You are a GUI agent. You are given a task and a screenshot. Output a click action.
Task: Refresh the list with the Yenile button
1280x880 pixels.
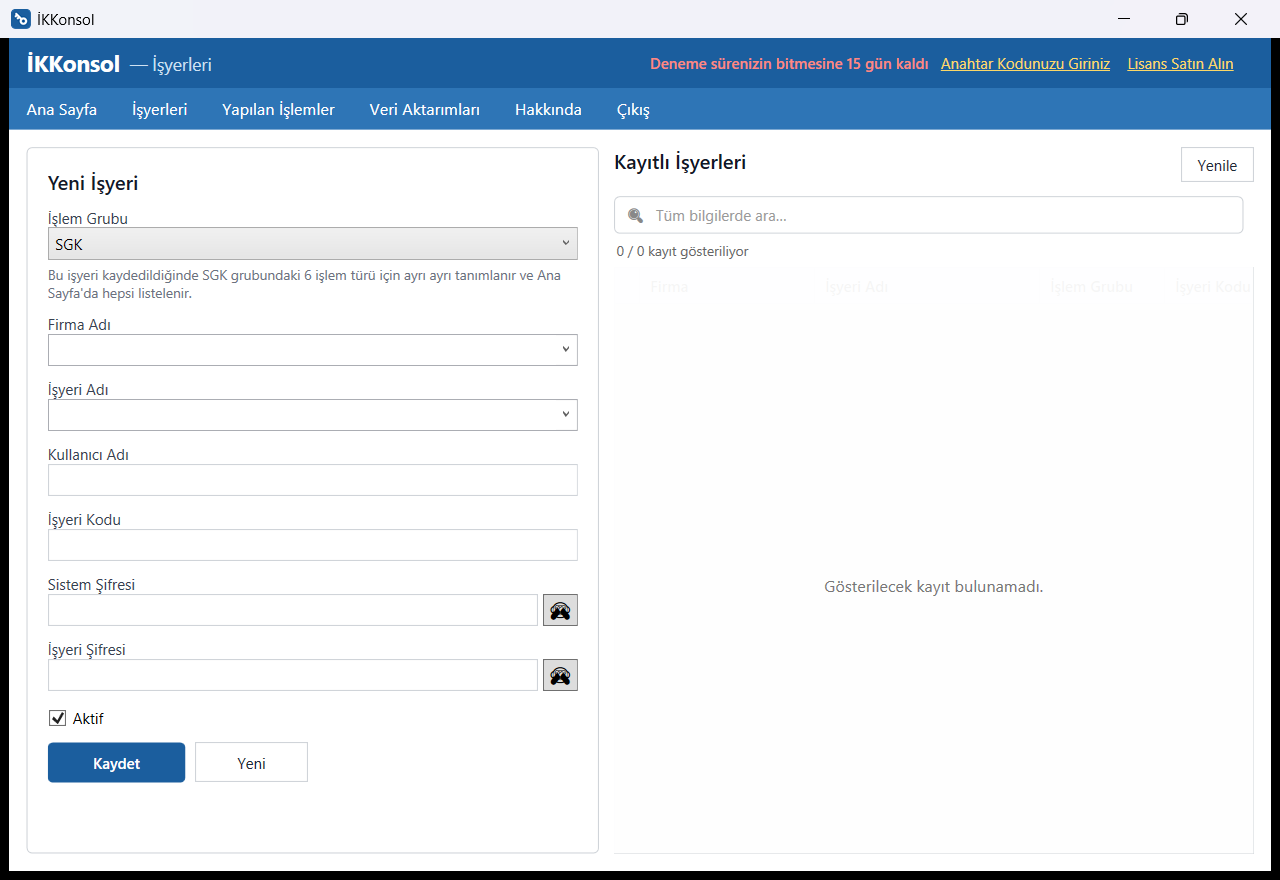click(1217, 165)
